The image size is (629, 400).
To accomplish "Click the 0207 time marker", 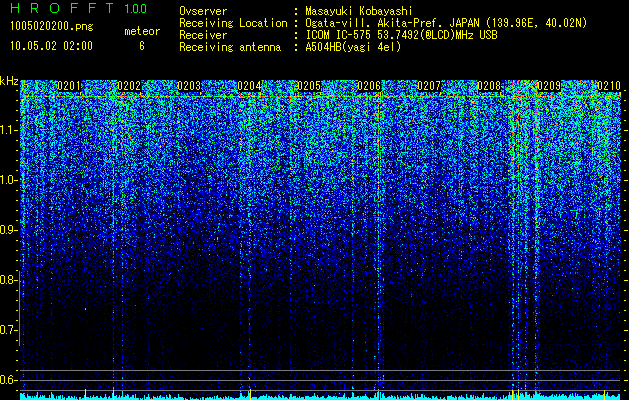I will (429, 86).
